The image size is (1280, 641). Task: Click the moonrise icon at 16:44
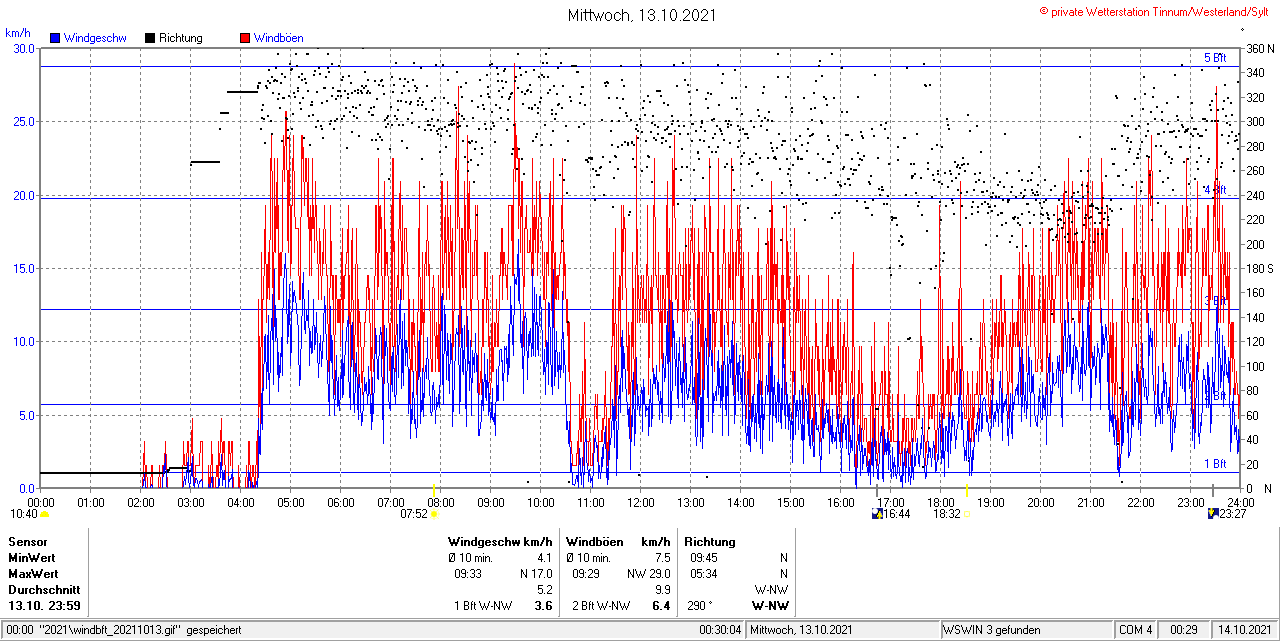coord(878,514)
